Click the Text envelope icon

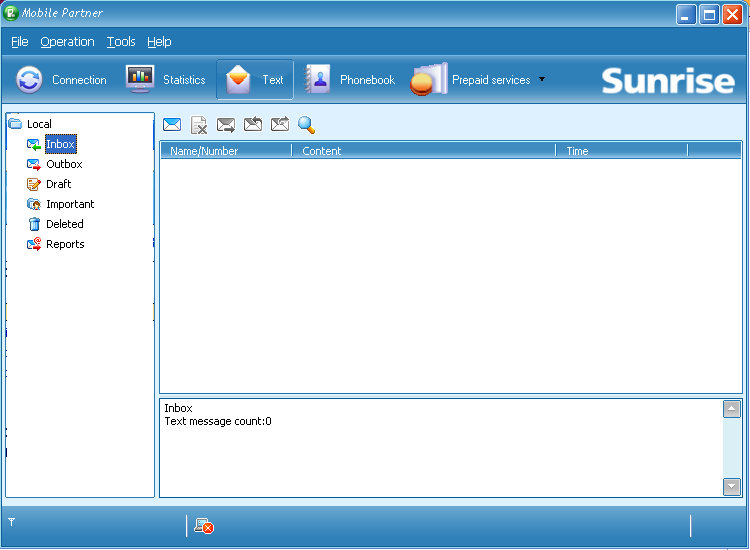[x=238, y=79]
